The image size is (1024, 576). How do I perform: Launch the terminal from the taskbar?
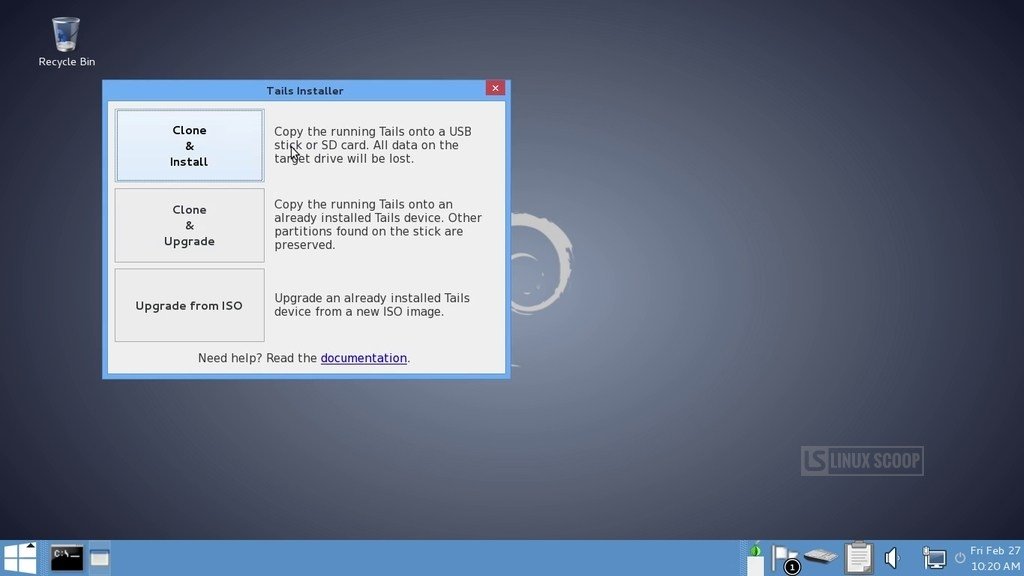(x=67, y=558)
